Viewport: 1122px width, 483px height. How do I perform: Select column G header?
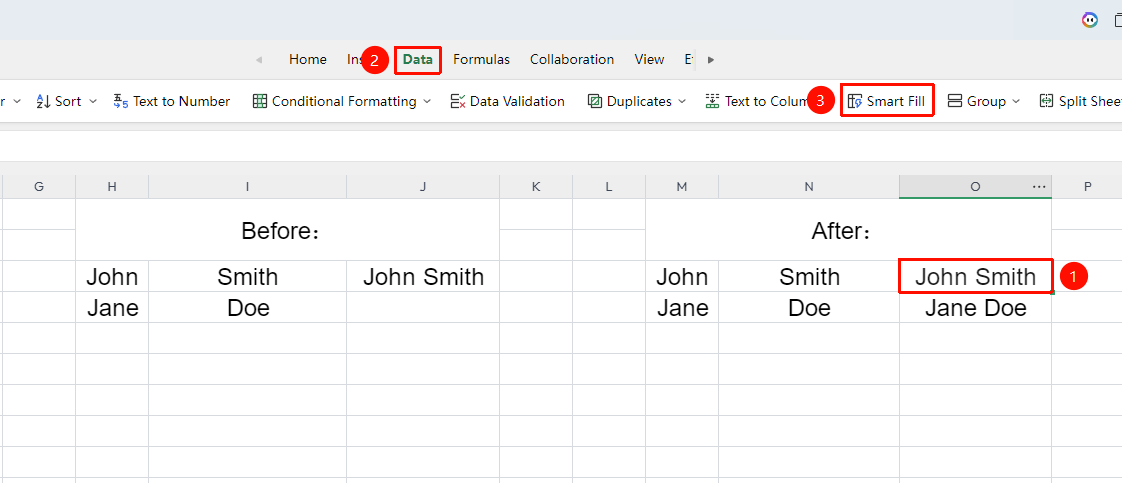(x=39, y=187)
